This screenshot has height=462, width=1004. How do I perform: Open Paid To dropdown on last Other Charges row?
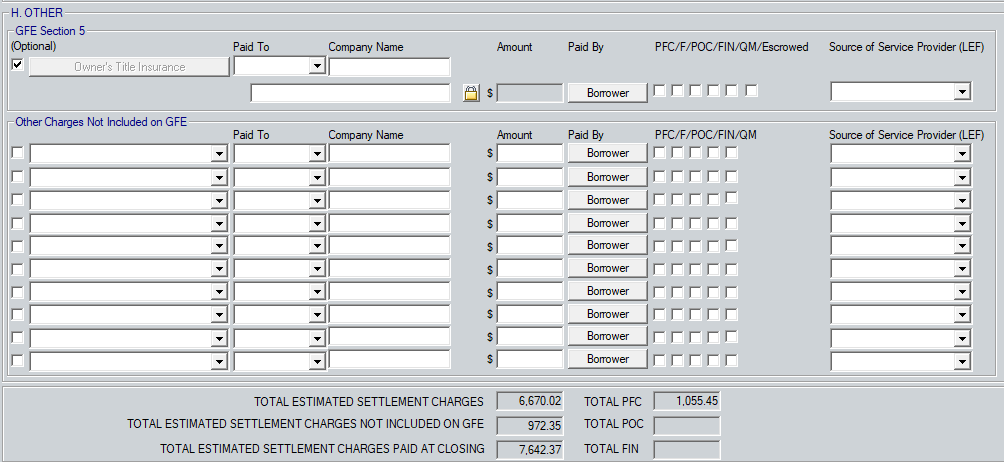click(317, 360)
